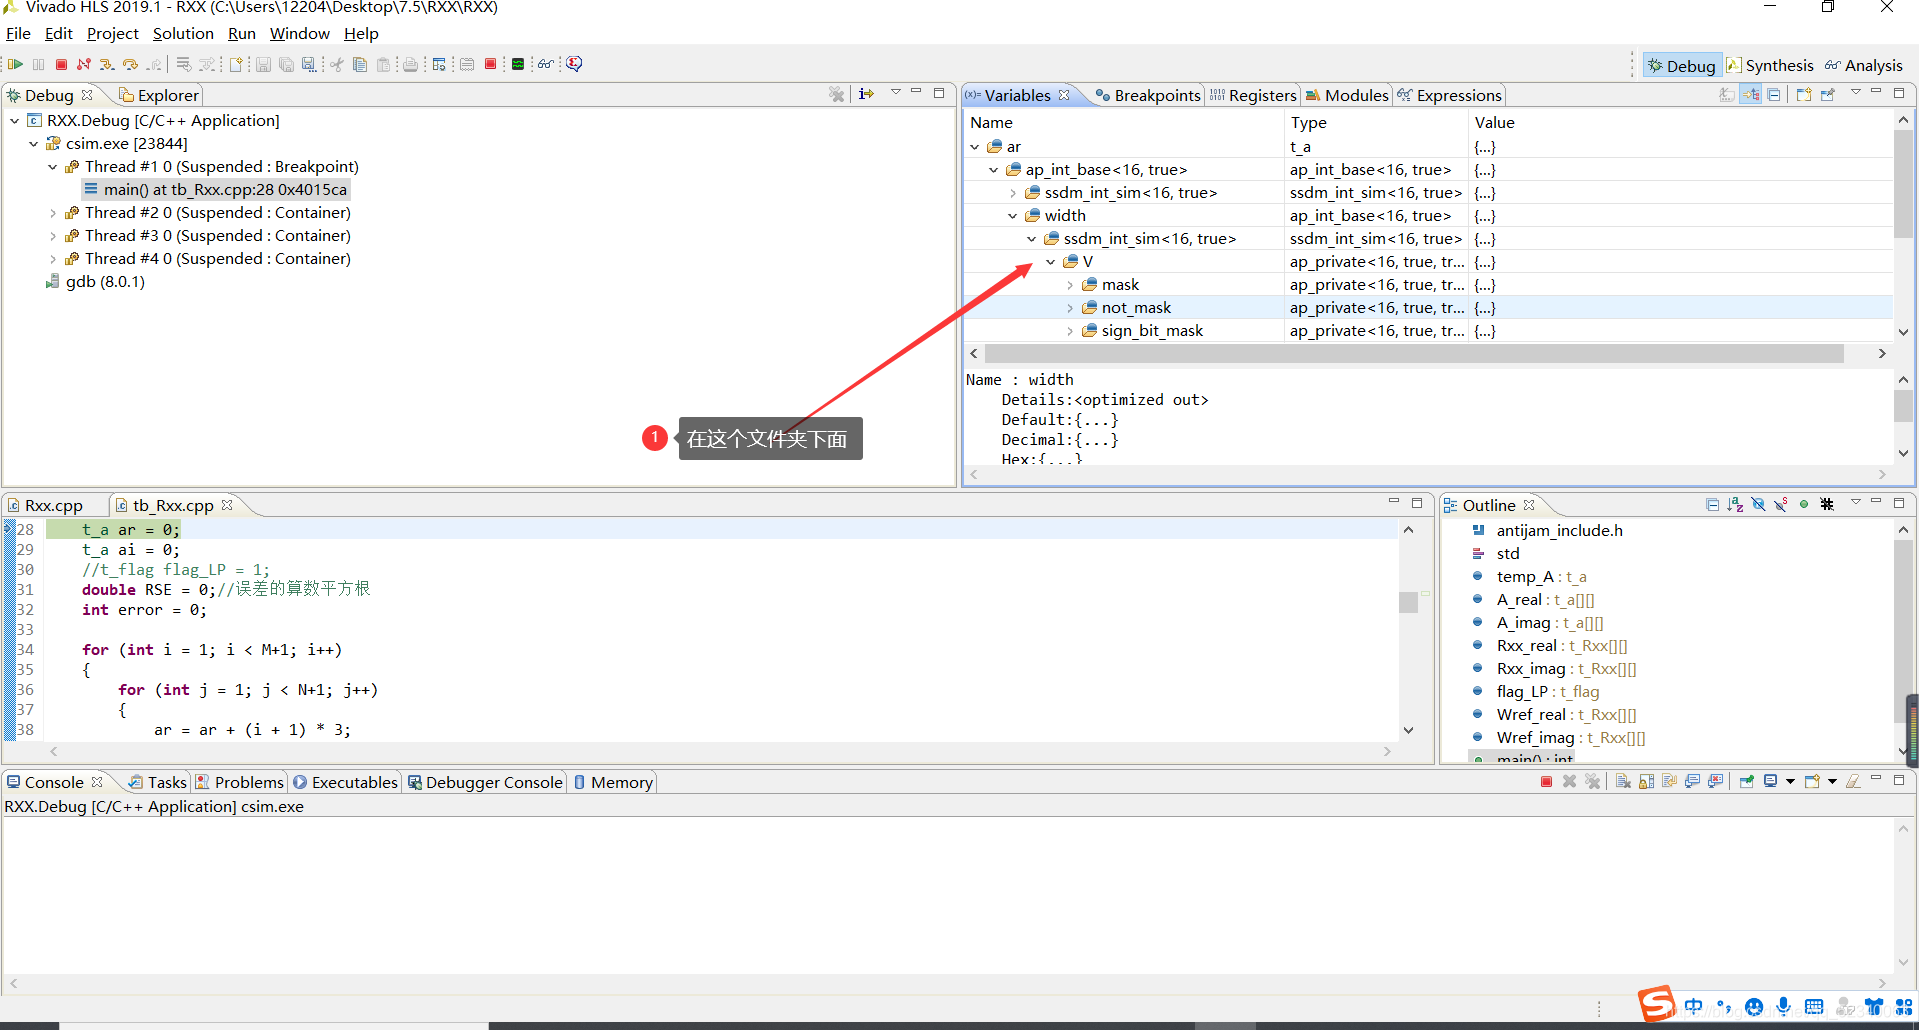The height and width of the screenshot is (1030, 1919).
Task: Open the Memory tab
Action: (x=613, y=782)
